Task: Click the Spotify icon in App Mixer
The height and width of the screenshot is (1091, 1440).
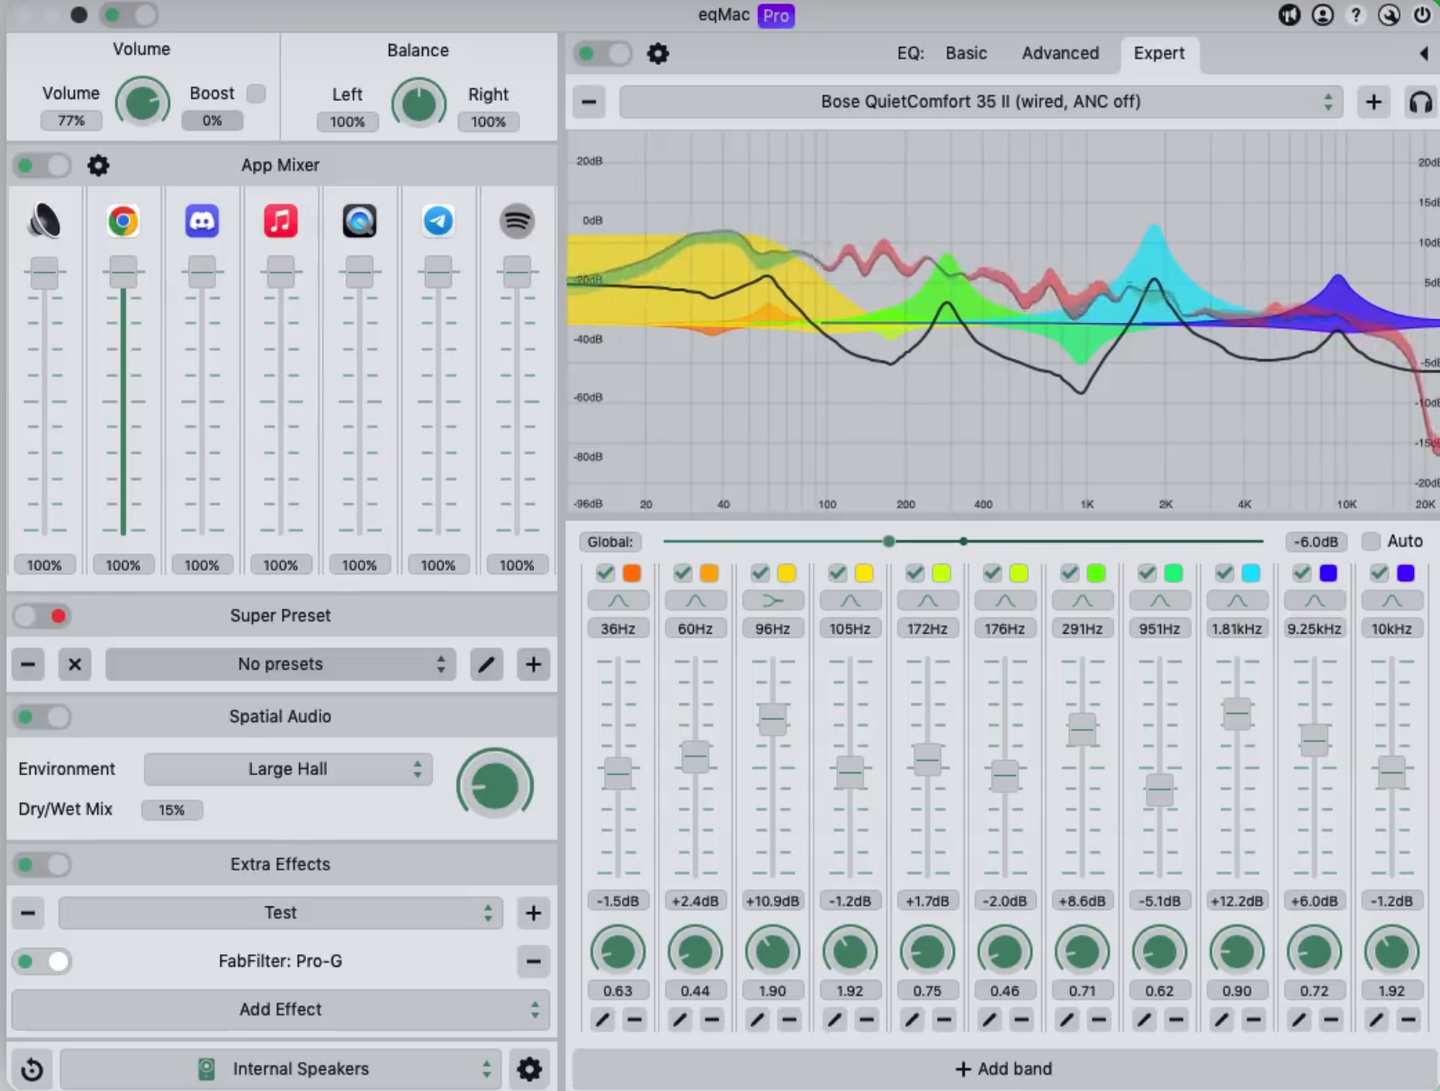Action: [x=517, y=221]
